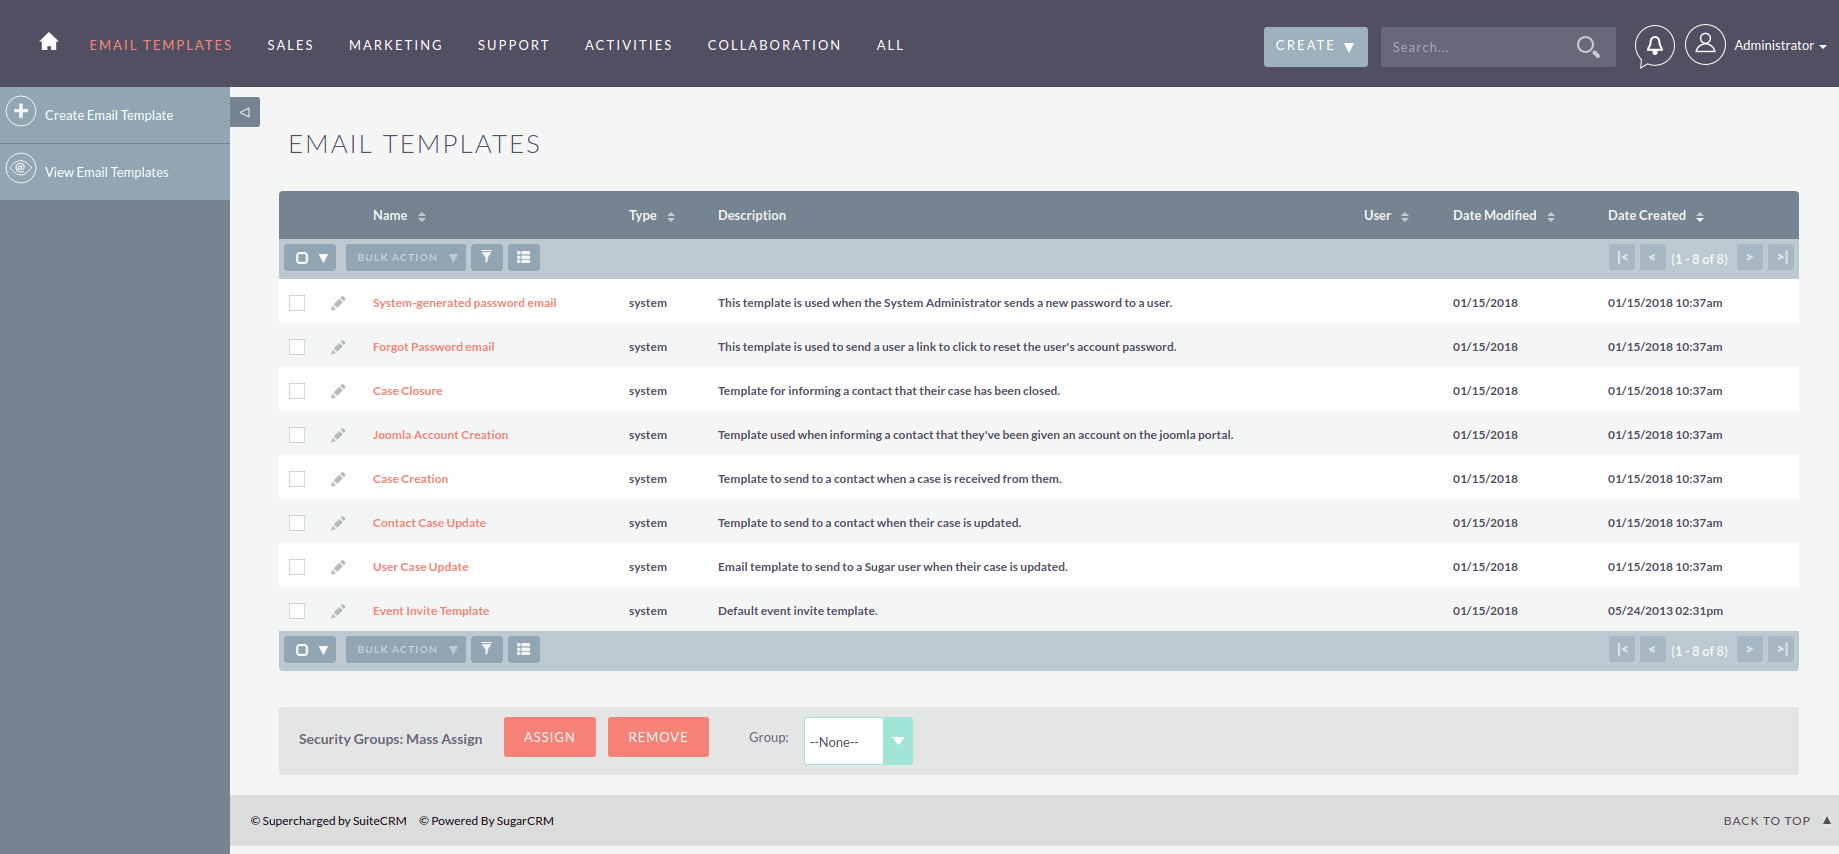Collapse the sidebar with arrow toggle
This screenshot has height=854, width=1839.
coord(245,112)
